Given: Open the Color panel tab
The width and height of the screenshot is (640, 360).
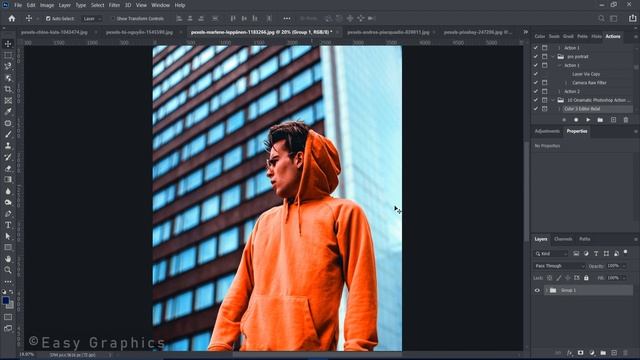Looking at the screenshot, I should (540, 36).
